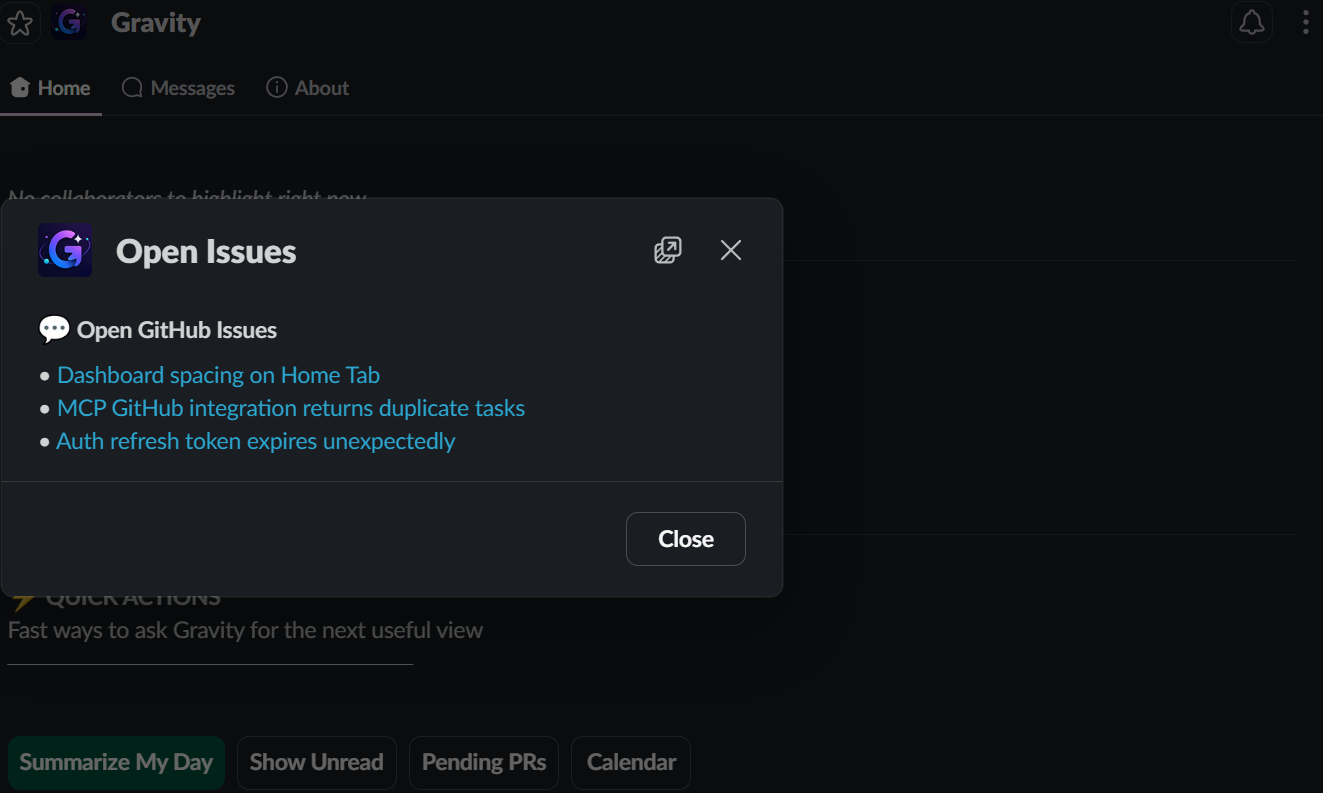Click the Summarize My Day button
The height and width of the screenshot is (793, 1323).
click(x=116, y=763)
